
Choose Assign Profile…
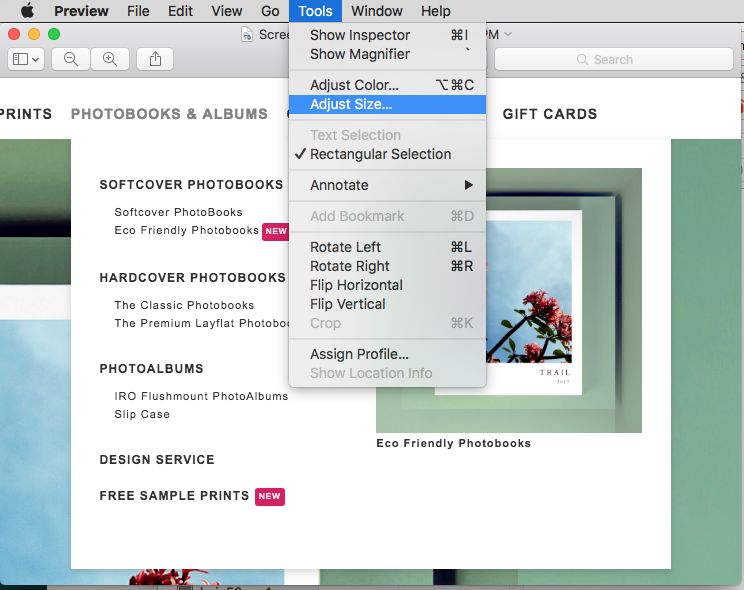[x=387, y=354]
